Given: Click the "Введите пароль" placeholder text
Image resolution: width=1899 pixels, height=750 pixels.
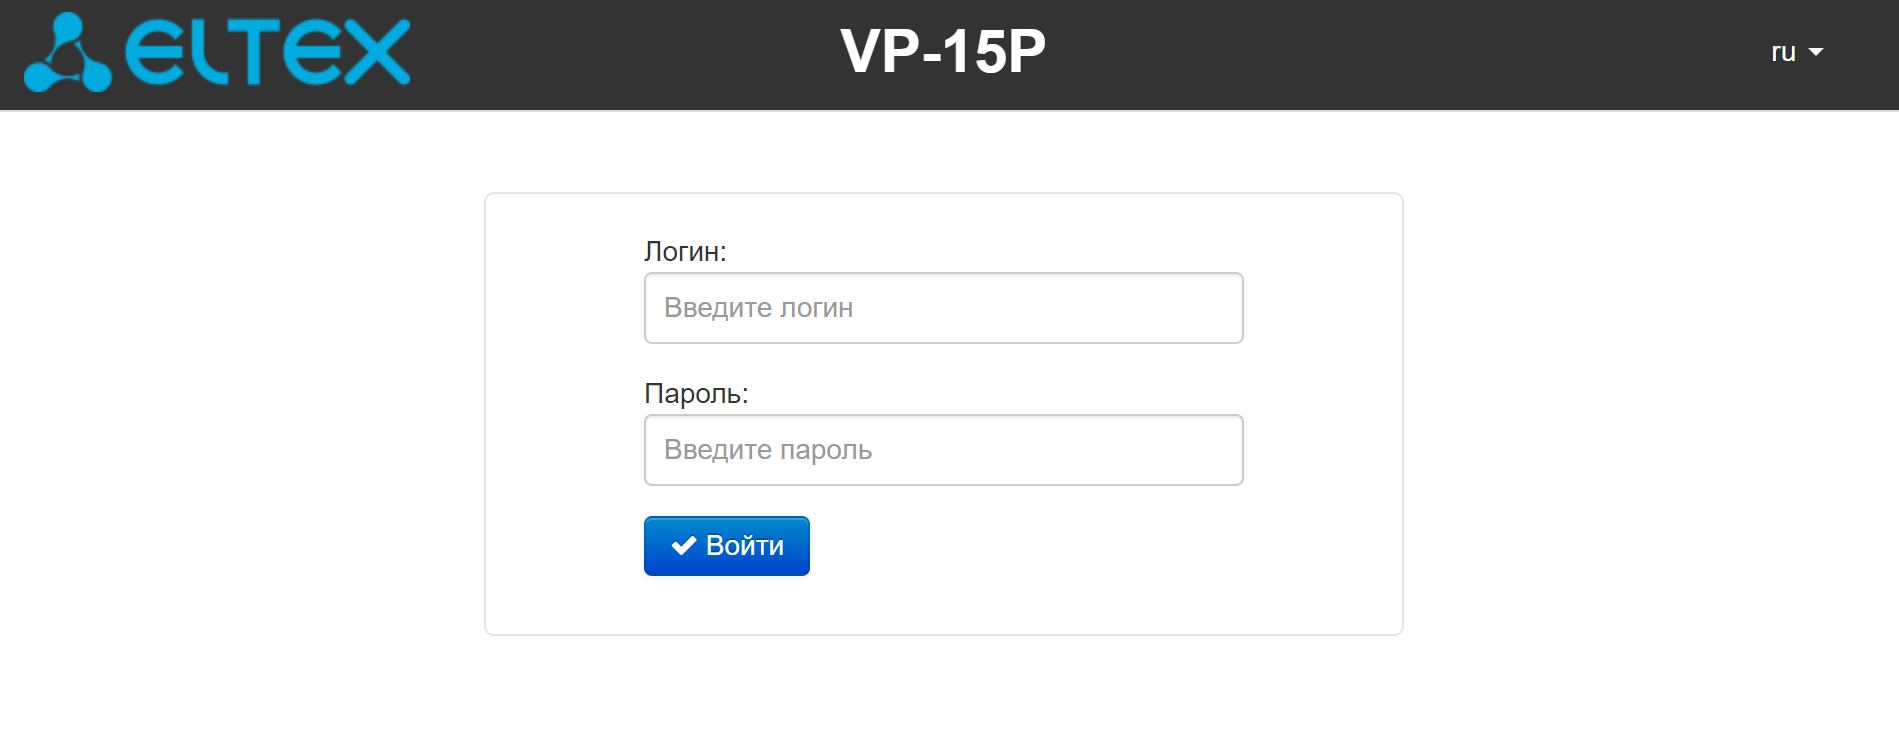Looking at the screenshot, I should (768, 450).
